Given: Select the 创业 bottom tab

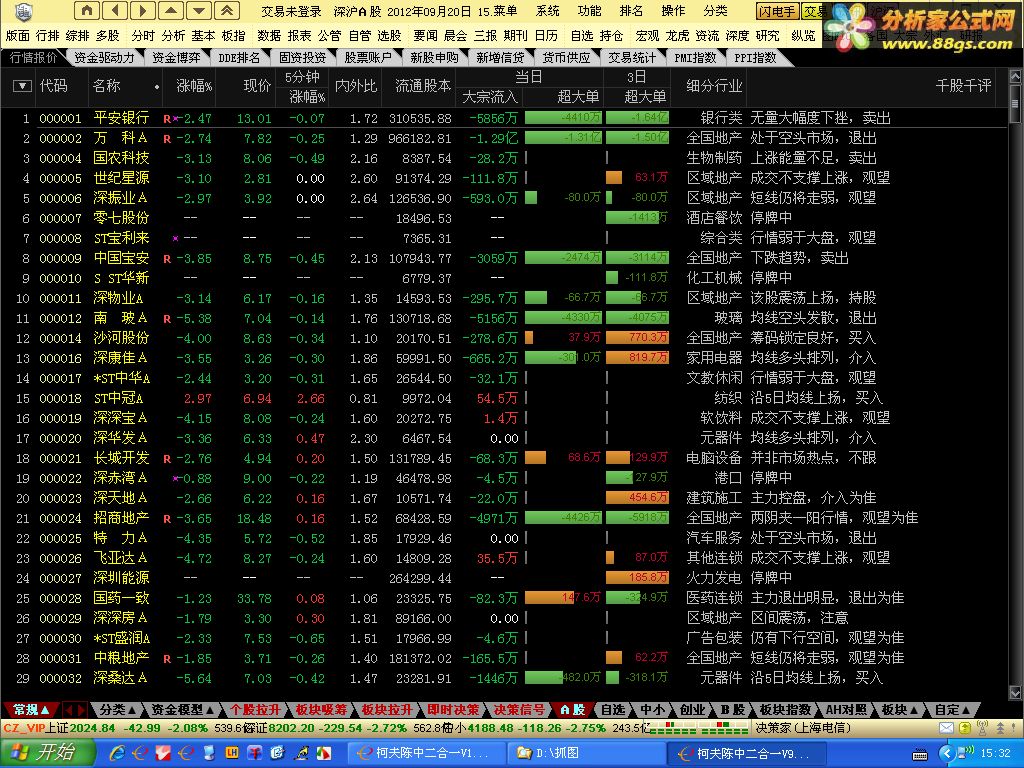Looking at the screenshot, I should pyautogui.click(x=692, y=709).
